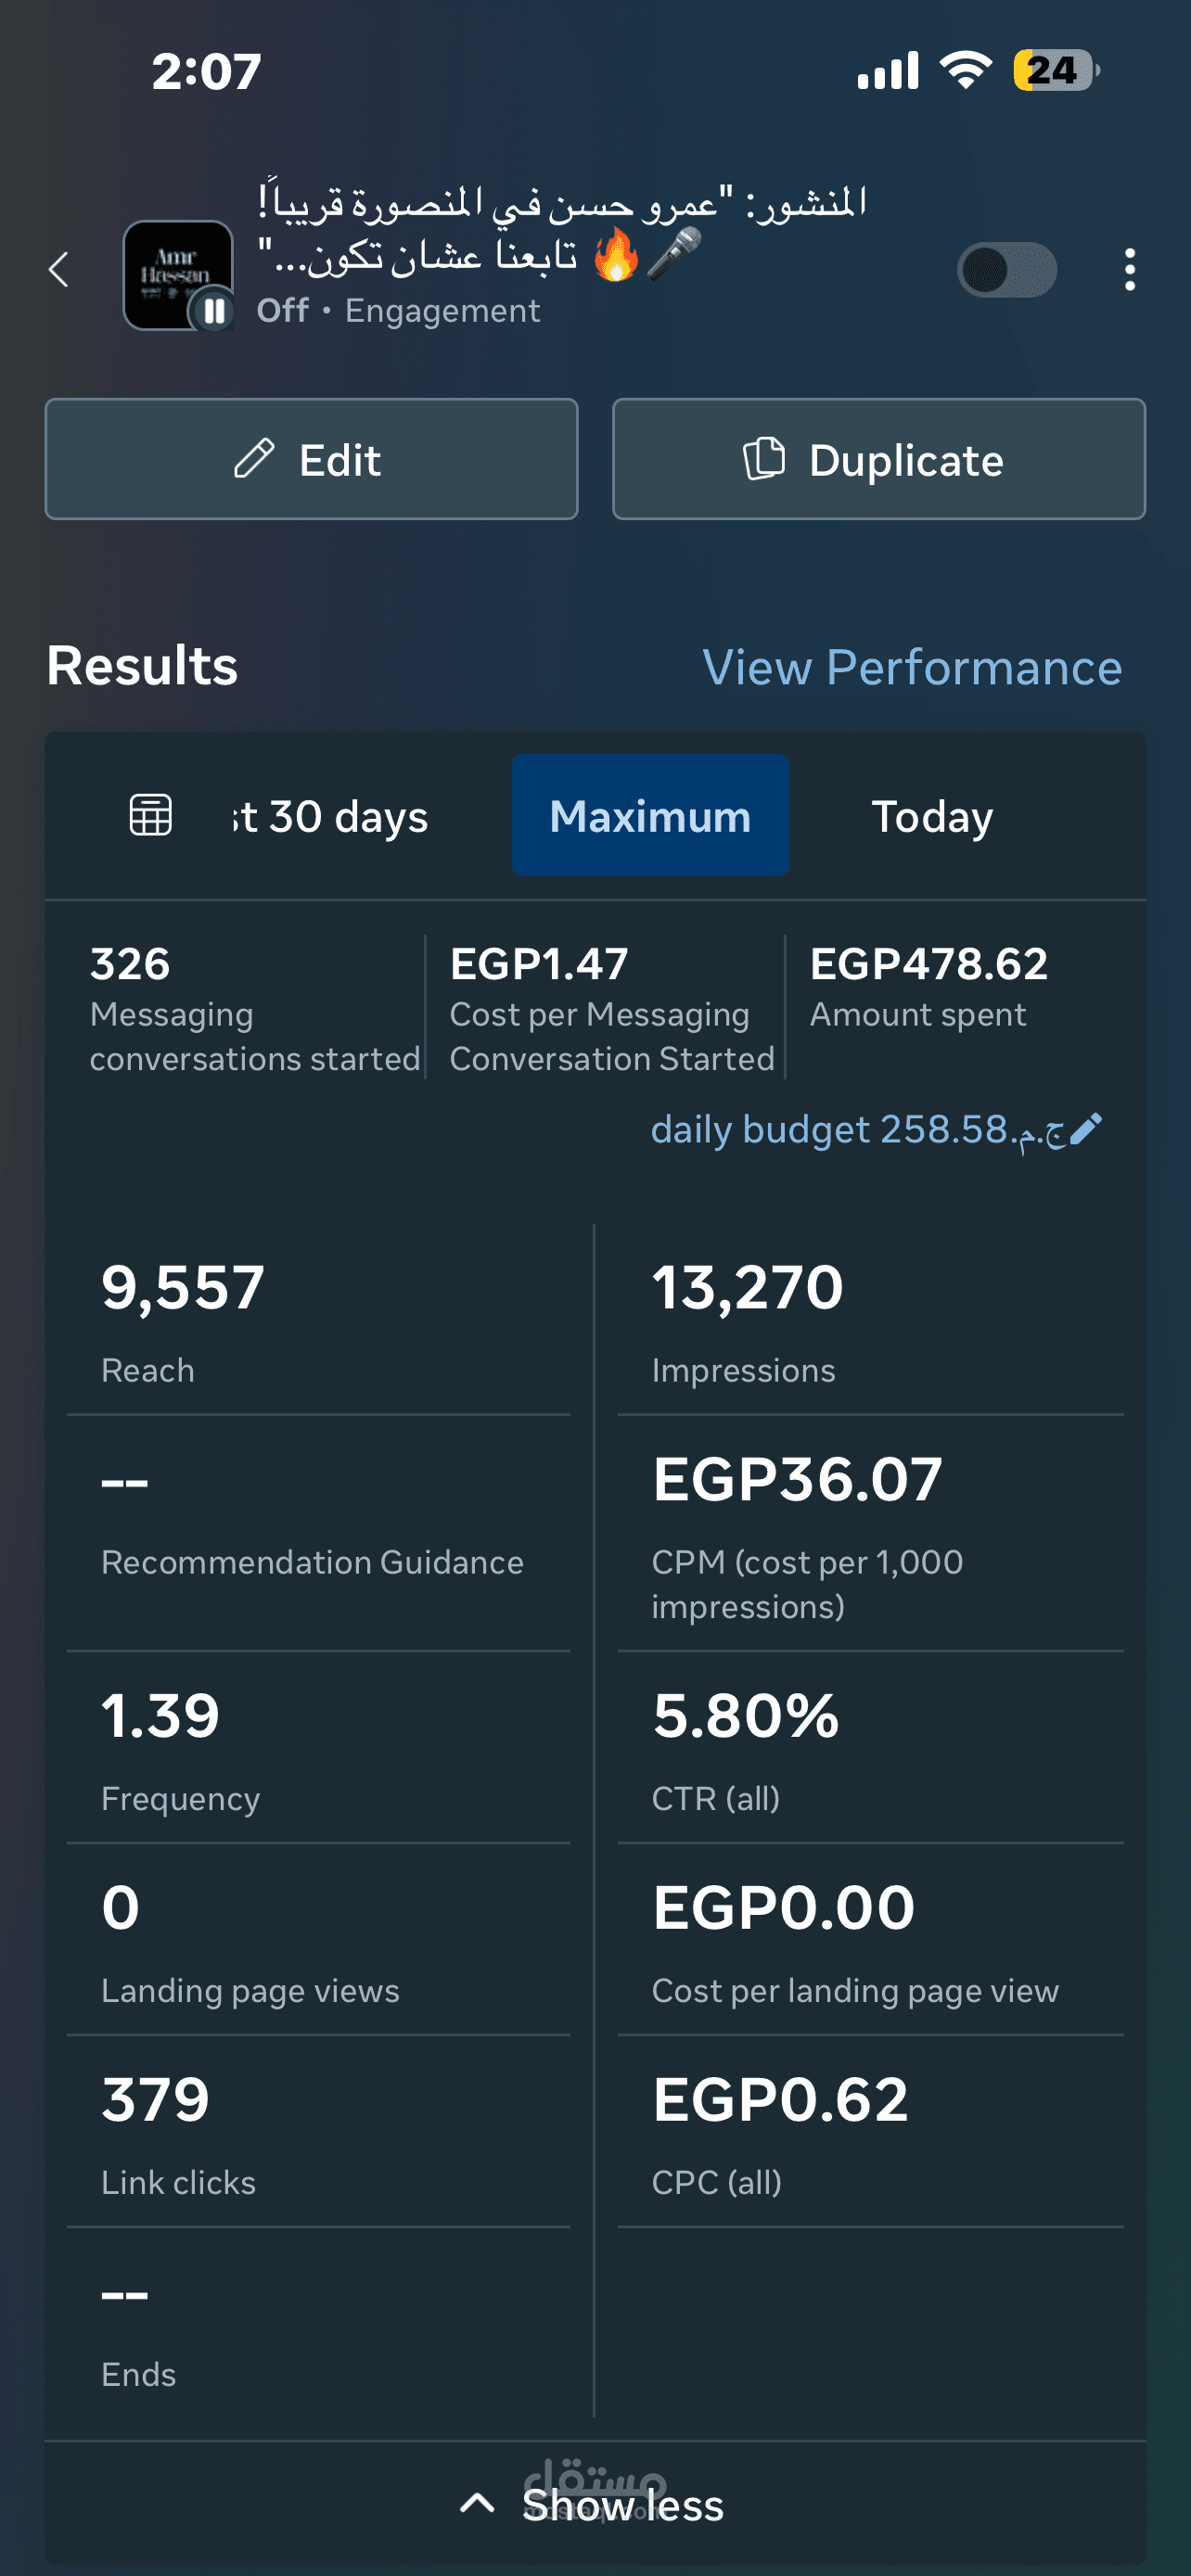Tap the pencil icon beside daily budget
Screen dimensions: 1191x2576
click(x=1086, y=1129)
